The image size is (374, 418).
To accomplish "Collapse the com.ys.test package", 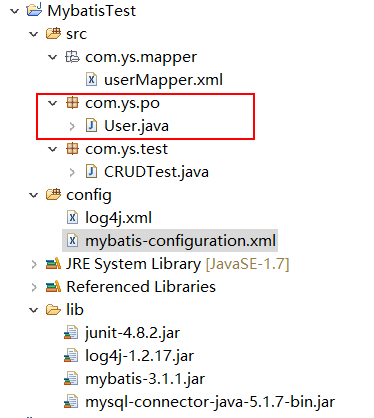I will tap(53, 149).
